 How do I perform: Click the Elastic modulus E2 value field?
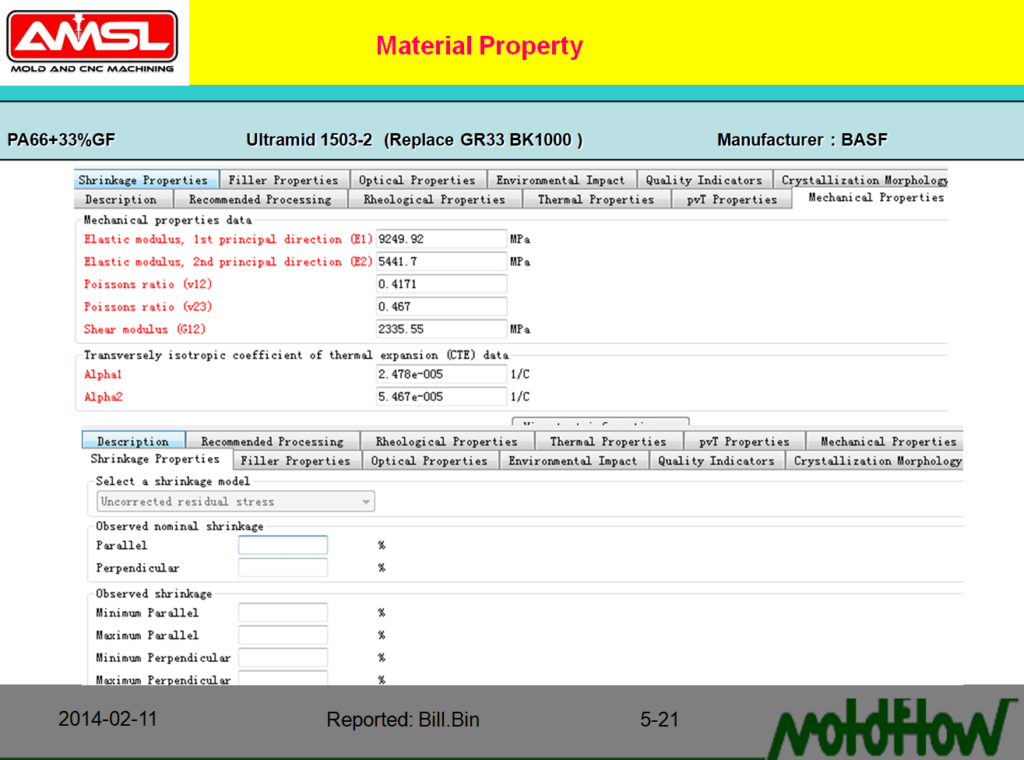pyautogui.click(x=441, y=262)
